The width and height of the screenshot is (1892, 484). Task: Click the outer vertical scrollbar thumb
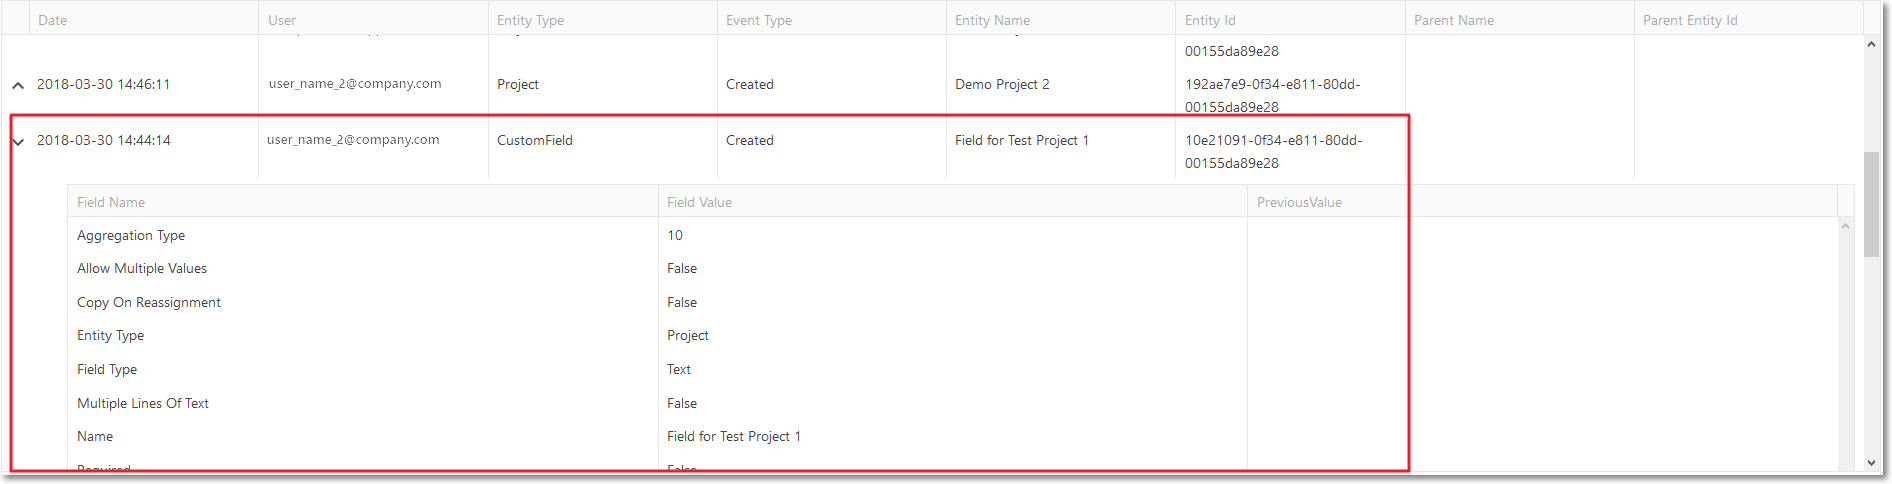coord(1871,204)
